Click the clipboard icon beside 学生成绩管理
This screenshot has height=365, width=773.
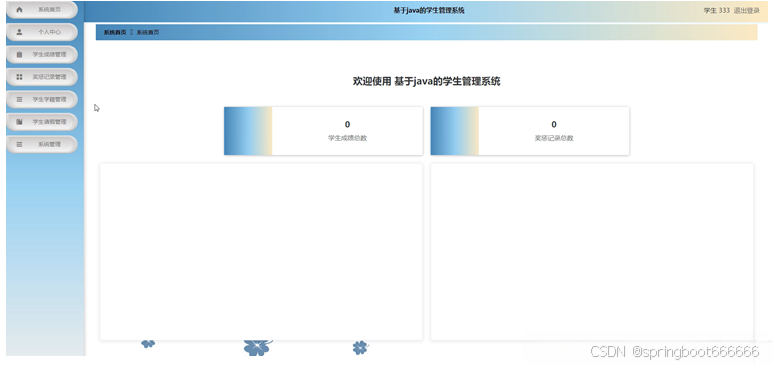20,54
